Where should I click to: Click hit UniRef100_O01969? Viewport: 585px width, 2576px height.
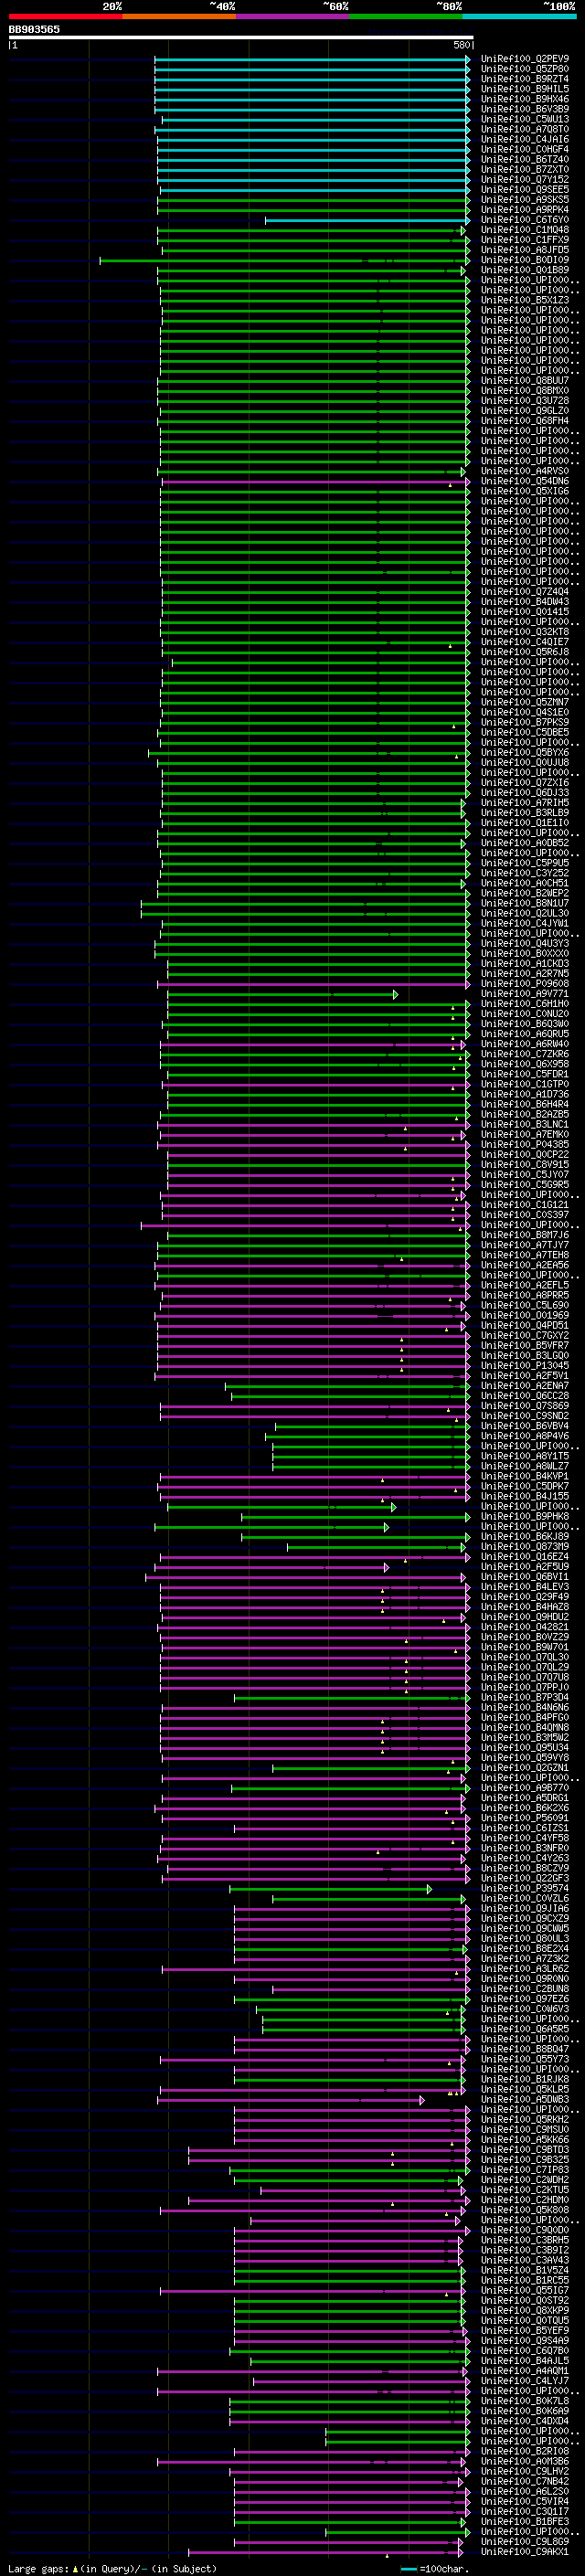point(525,1316)
